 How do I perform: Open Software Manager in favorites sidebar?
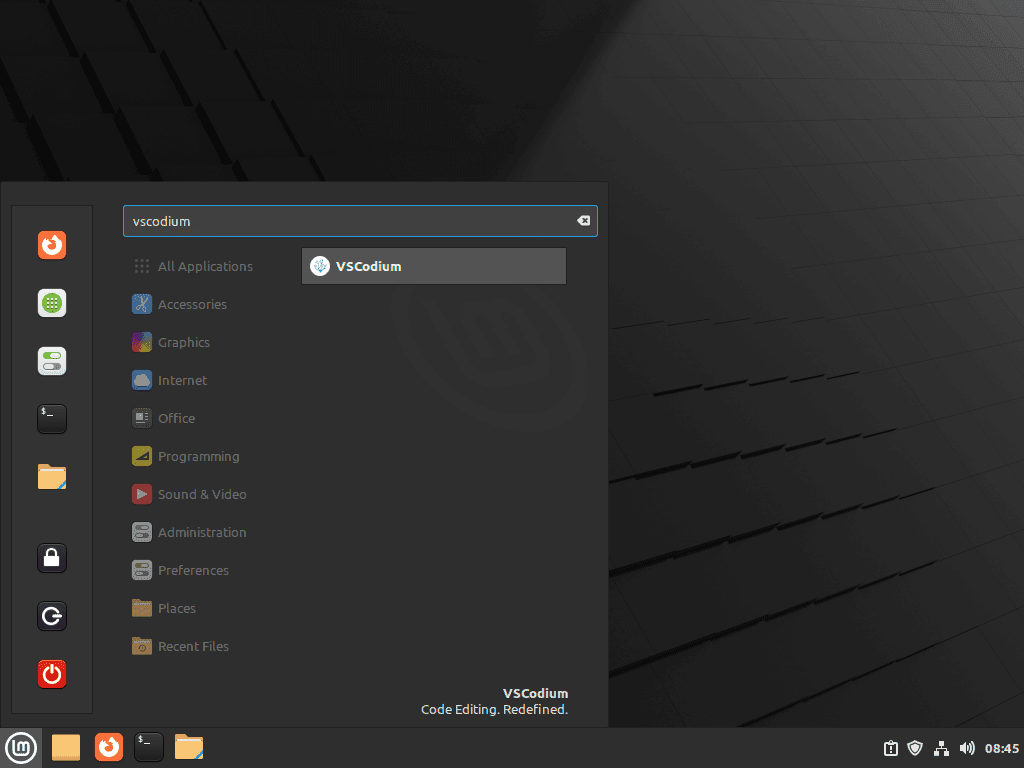pyautogui.click(x=52, y=303)
